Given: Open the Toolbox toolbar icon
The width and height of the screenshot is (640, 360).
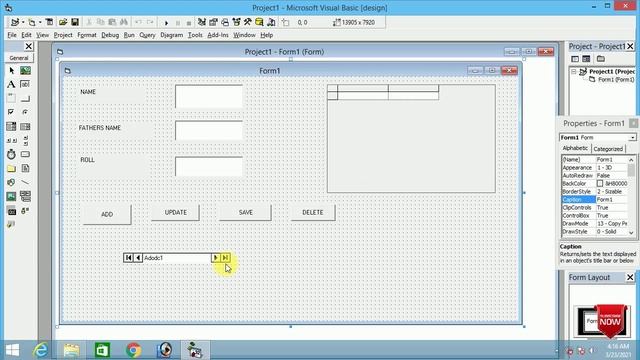Looking at the screenshot, I should point(247,22).
